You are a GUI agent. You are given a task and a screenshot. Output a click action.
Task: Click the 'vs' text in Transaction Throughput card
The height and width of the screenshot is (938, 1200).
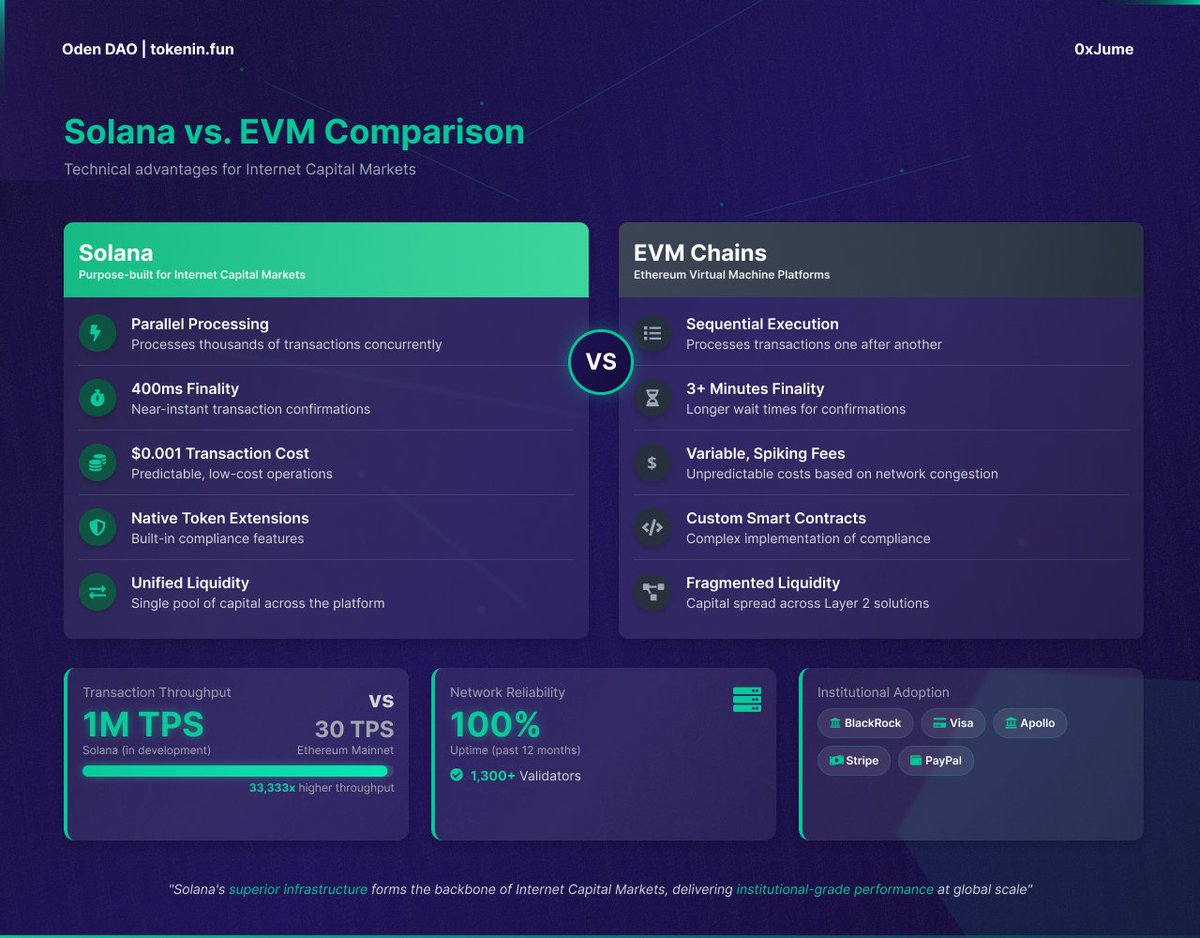381,699
